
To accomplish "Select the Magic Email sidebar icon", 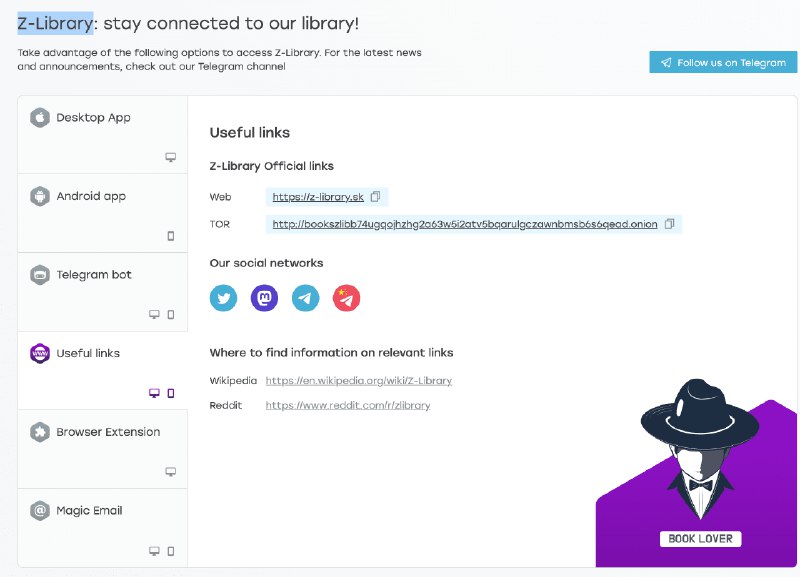I will [38, 511].
